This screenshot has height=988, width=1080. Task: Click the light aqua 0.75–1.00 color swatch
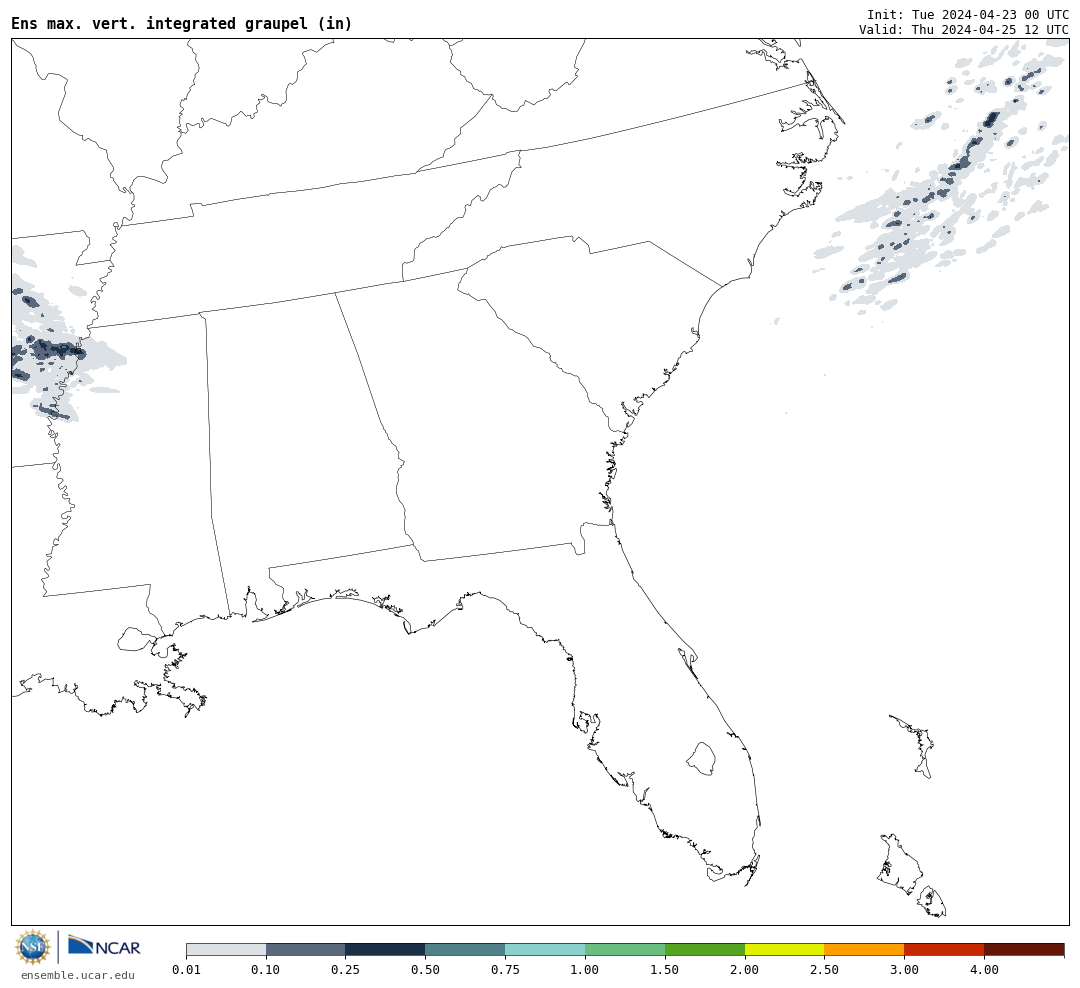click(x=546, y=949)
